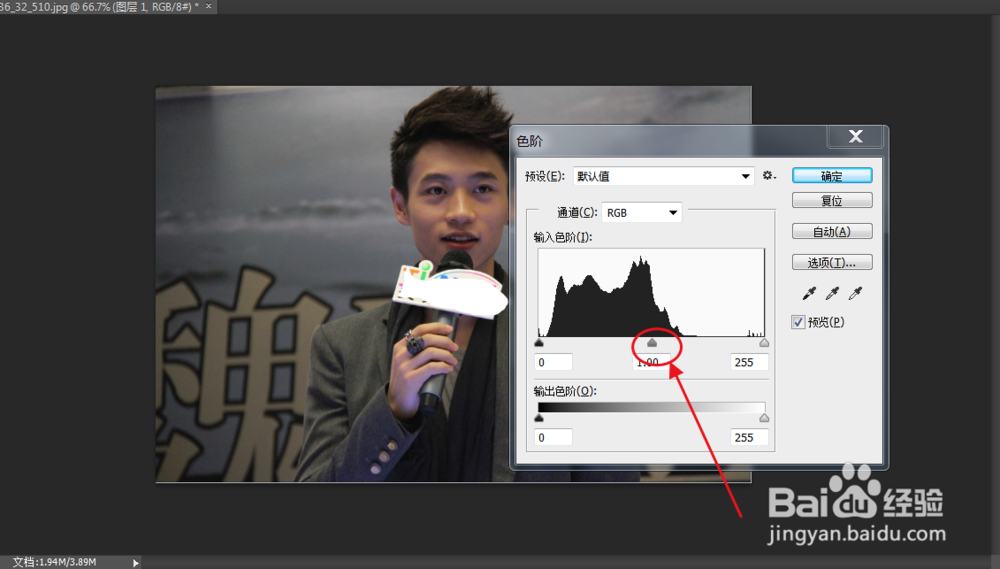Click the output levels gradient bar

[651, 408]
